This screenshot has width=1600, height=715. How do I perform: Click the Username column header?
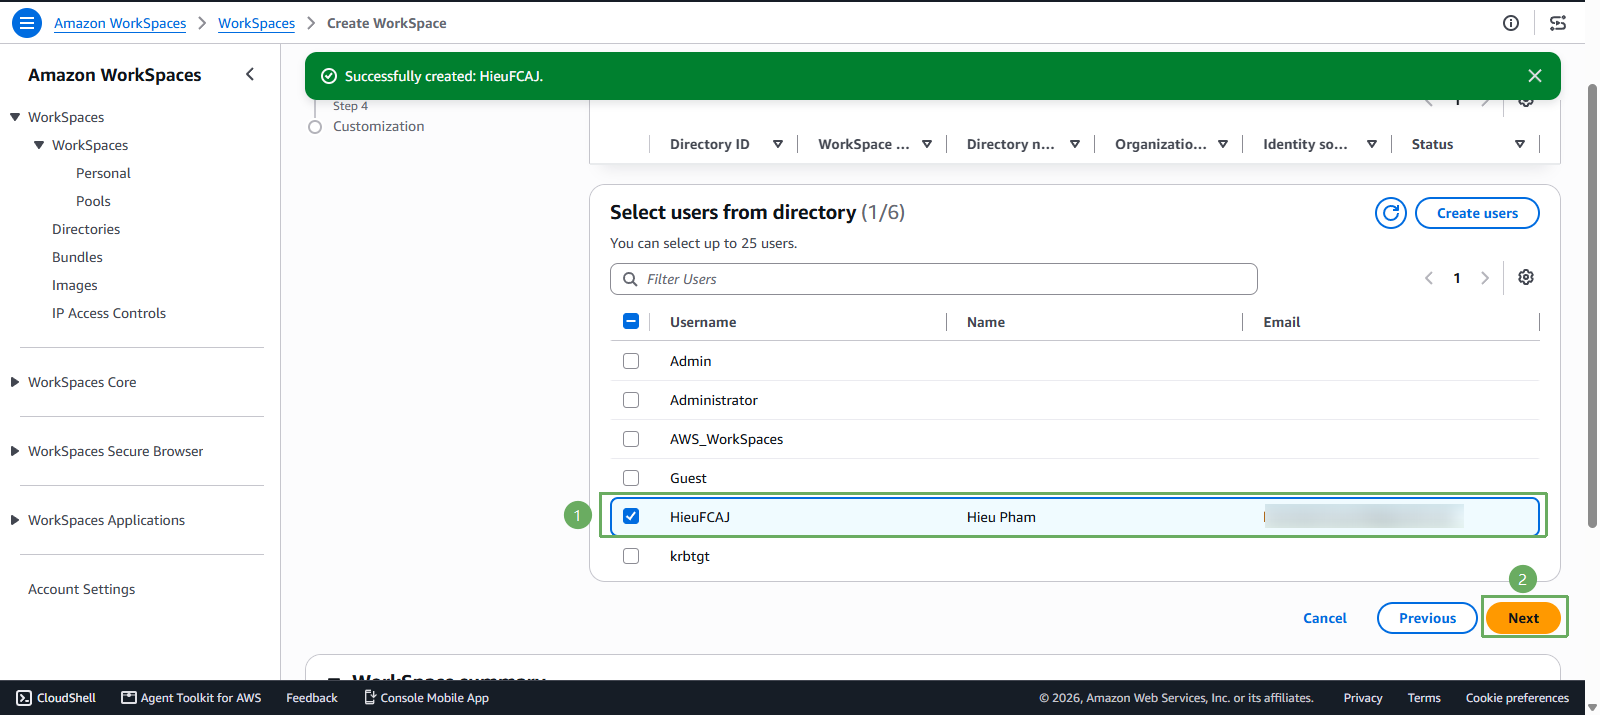[x=703, y=322]
